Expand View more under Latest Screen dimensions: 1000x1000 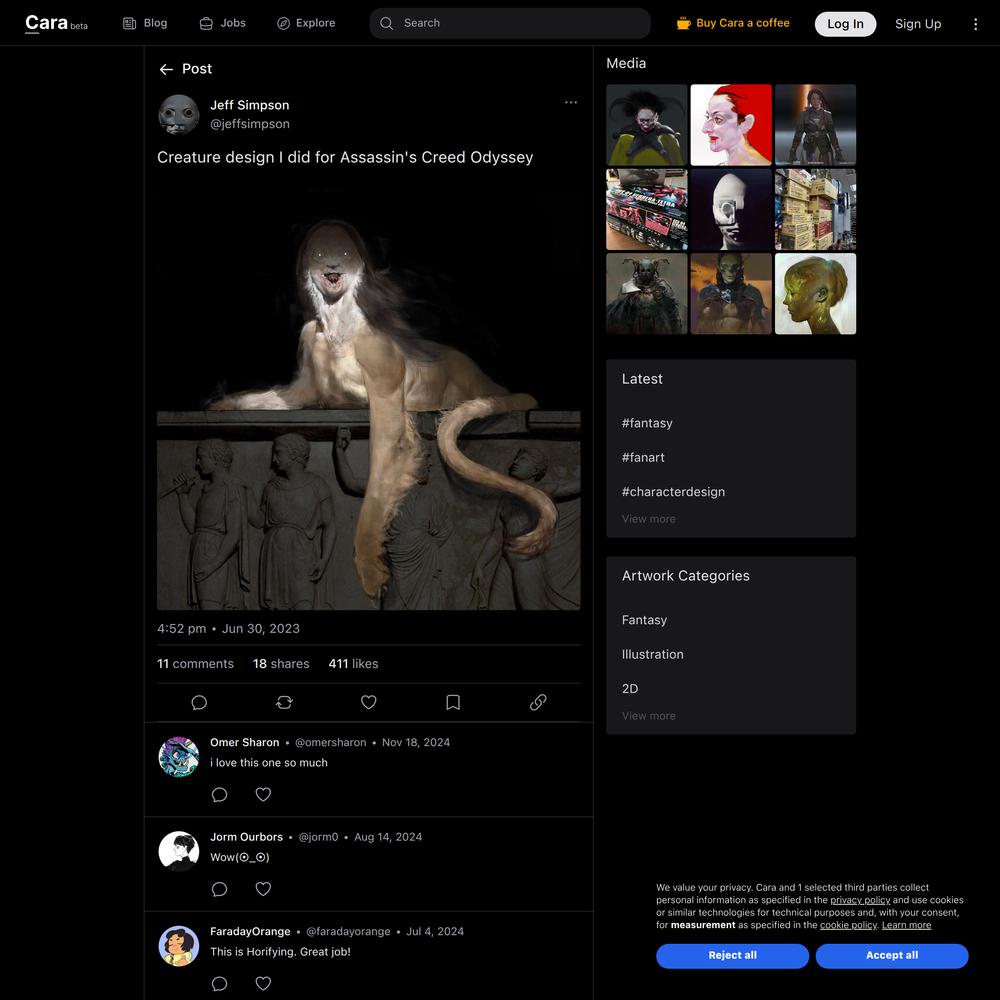649,519
